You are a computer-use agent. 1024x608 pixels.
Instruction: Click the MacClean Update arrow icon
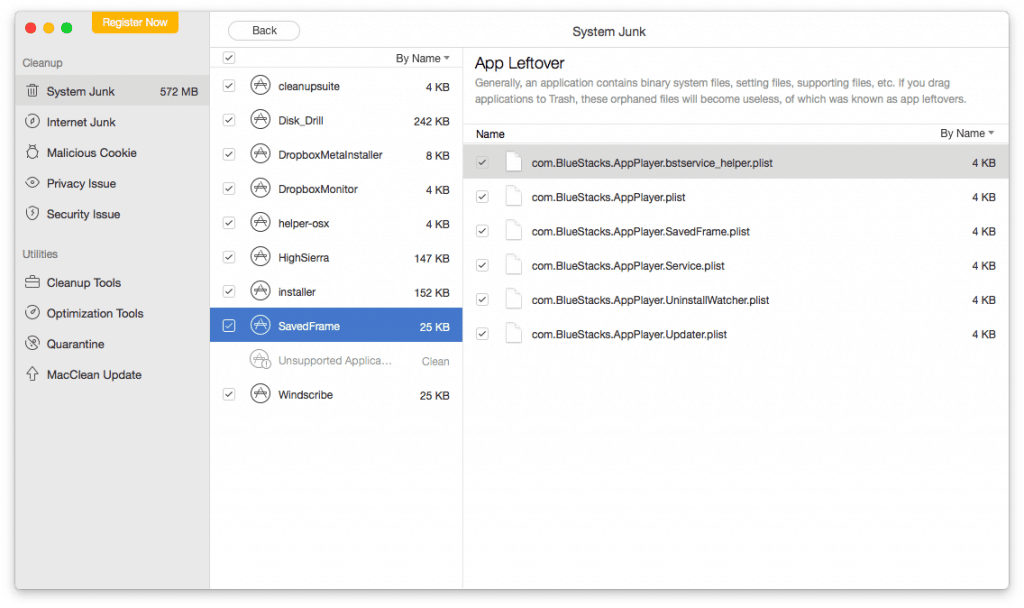[32, 374]
